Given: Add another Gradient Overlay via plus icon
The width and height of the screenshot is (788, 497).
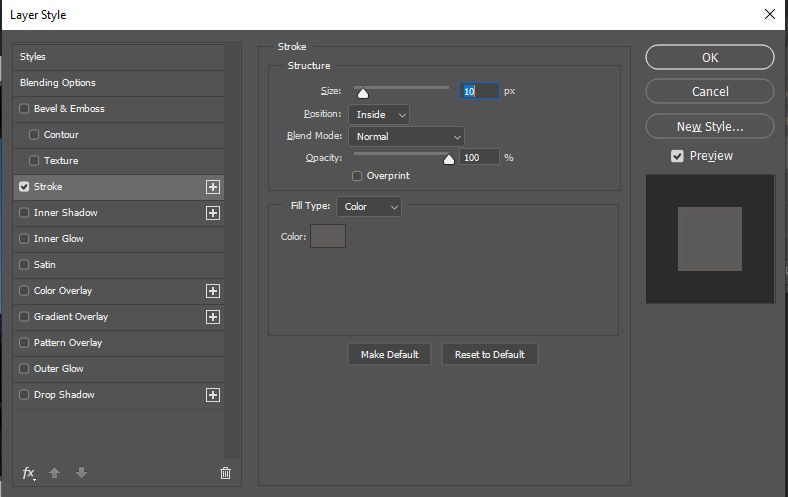Looking at the screenshot, I should 213,317.
